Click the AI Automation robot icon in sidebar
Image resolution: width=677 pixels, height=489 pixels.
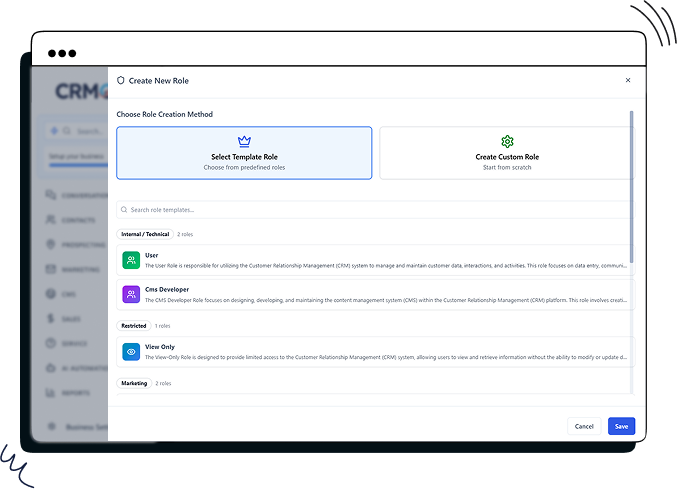(x=51, y=368)
